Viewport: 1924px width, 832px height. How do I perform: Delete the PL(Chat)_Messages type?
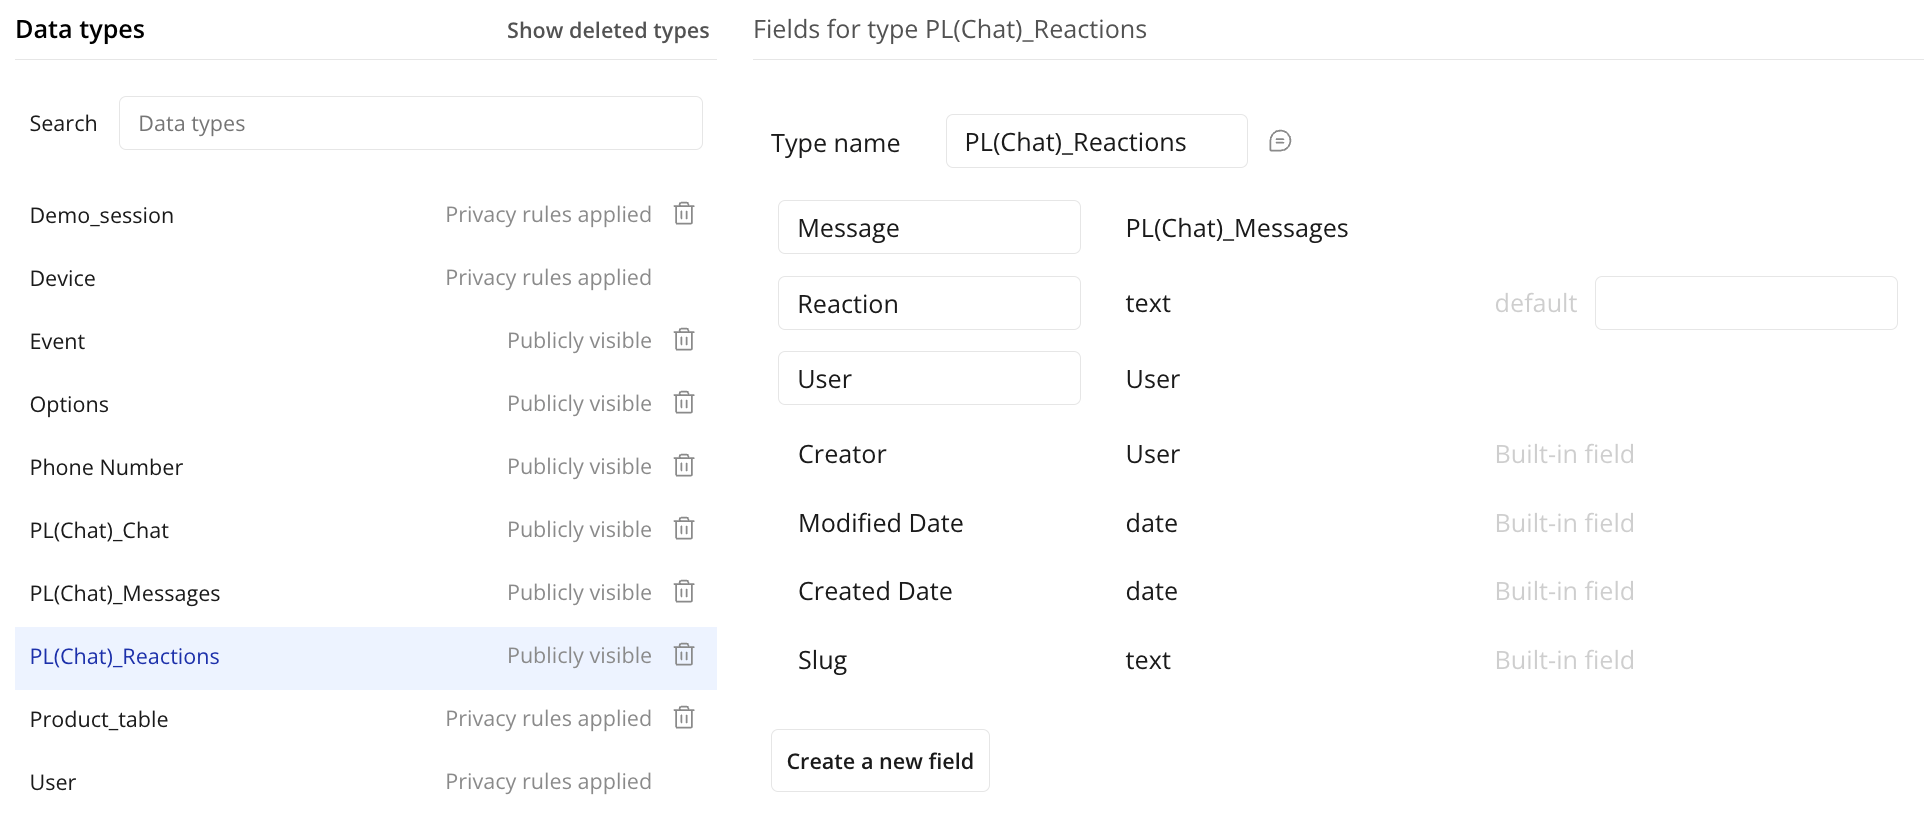(684, 592)
